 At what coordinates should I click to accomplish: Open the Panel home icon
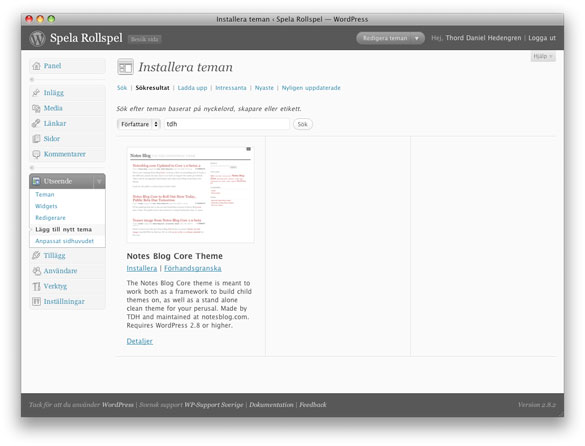36,66
